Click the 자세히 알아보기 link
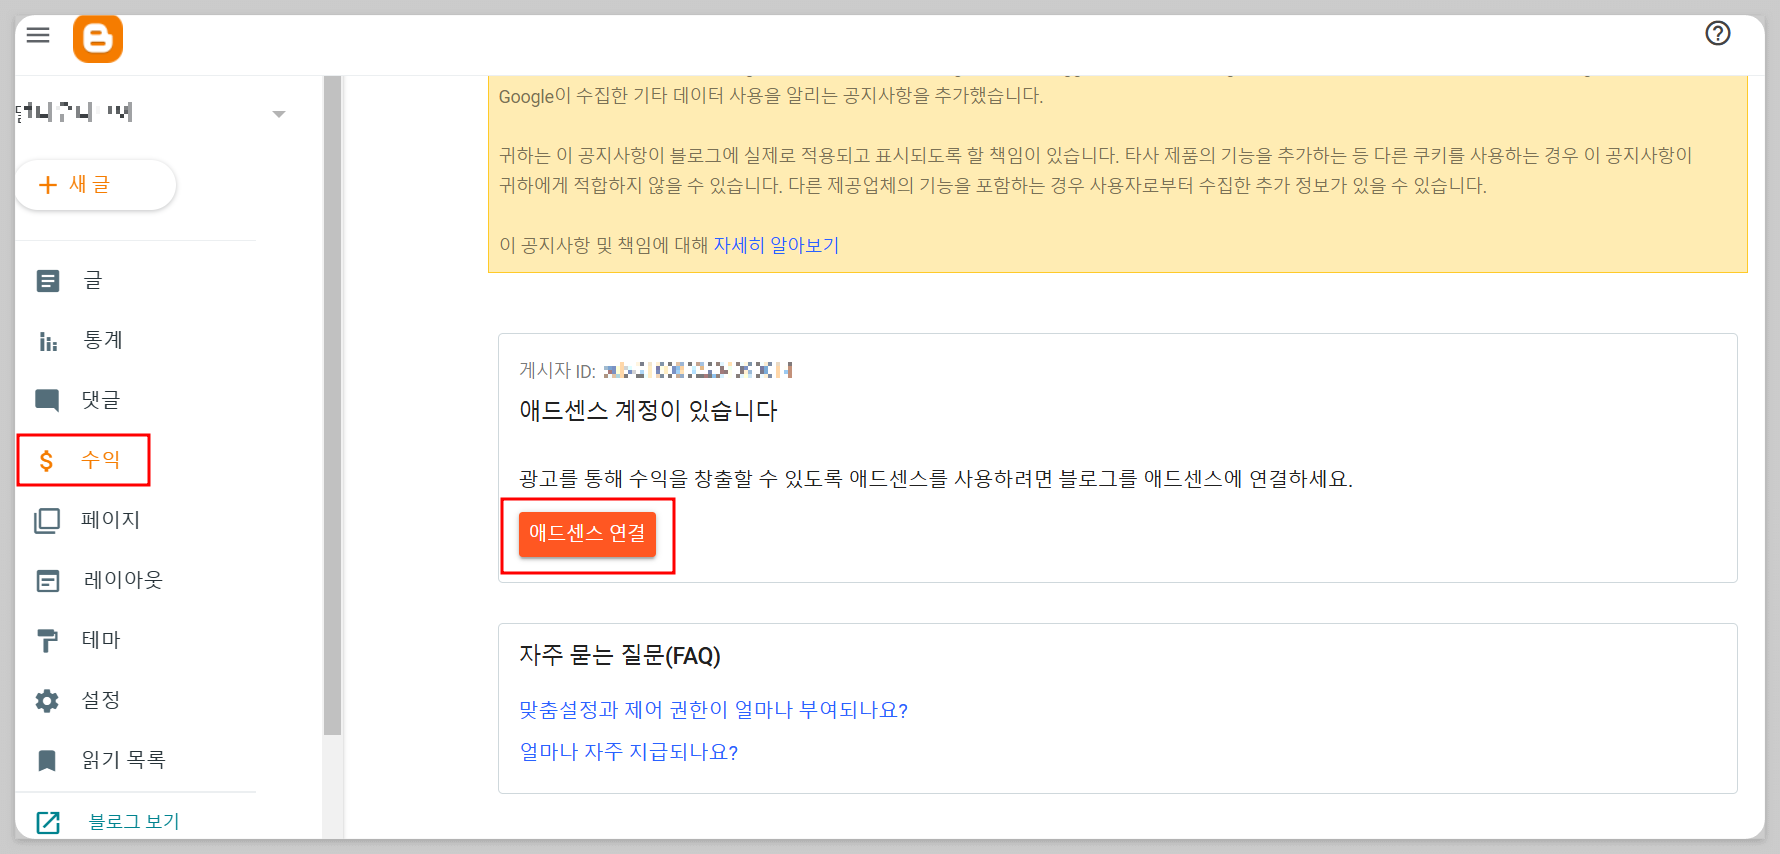Screen dimensions: 1780x854 [x=776, y=245]
